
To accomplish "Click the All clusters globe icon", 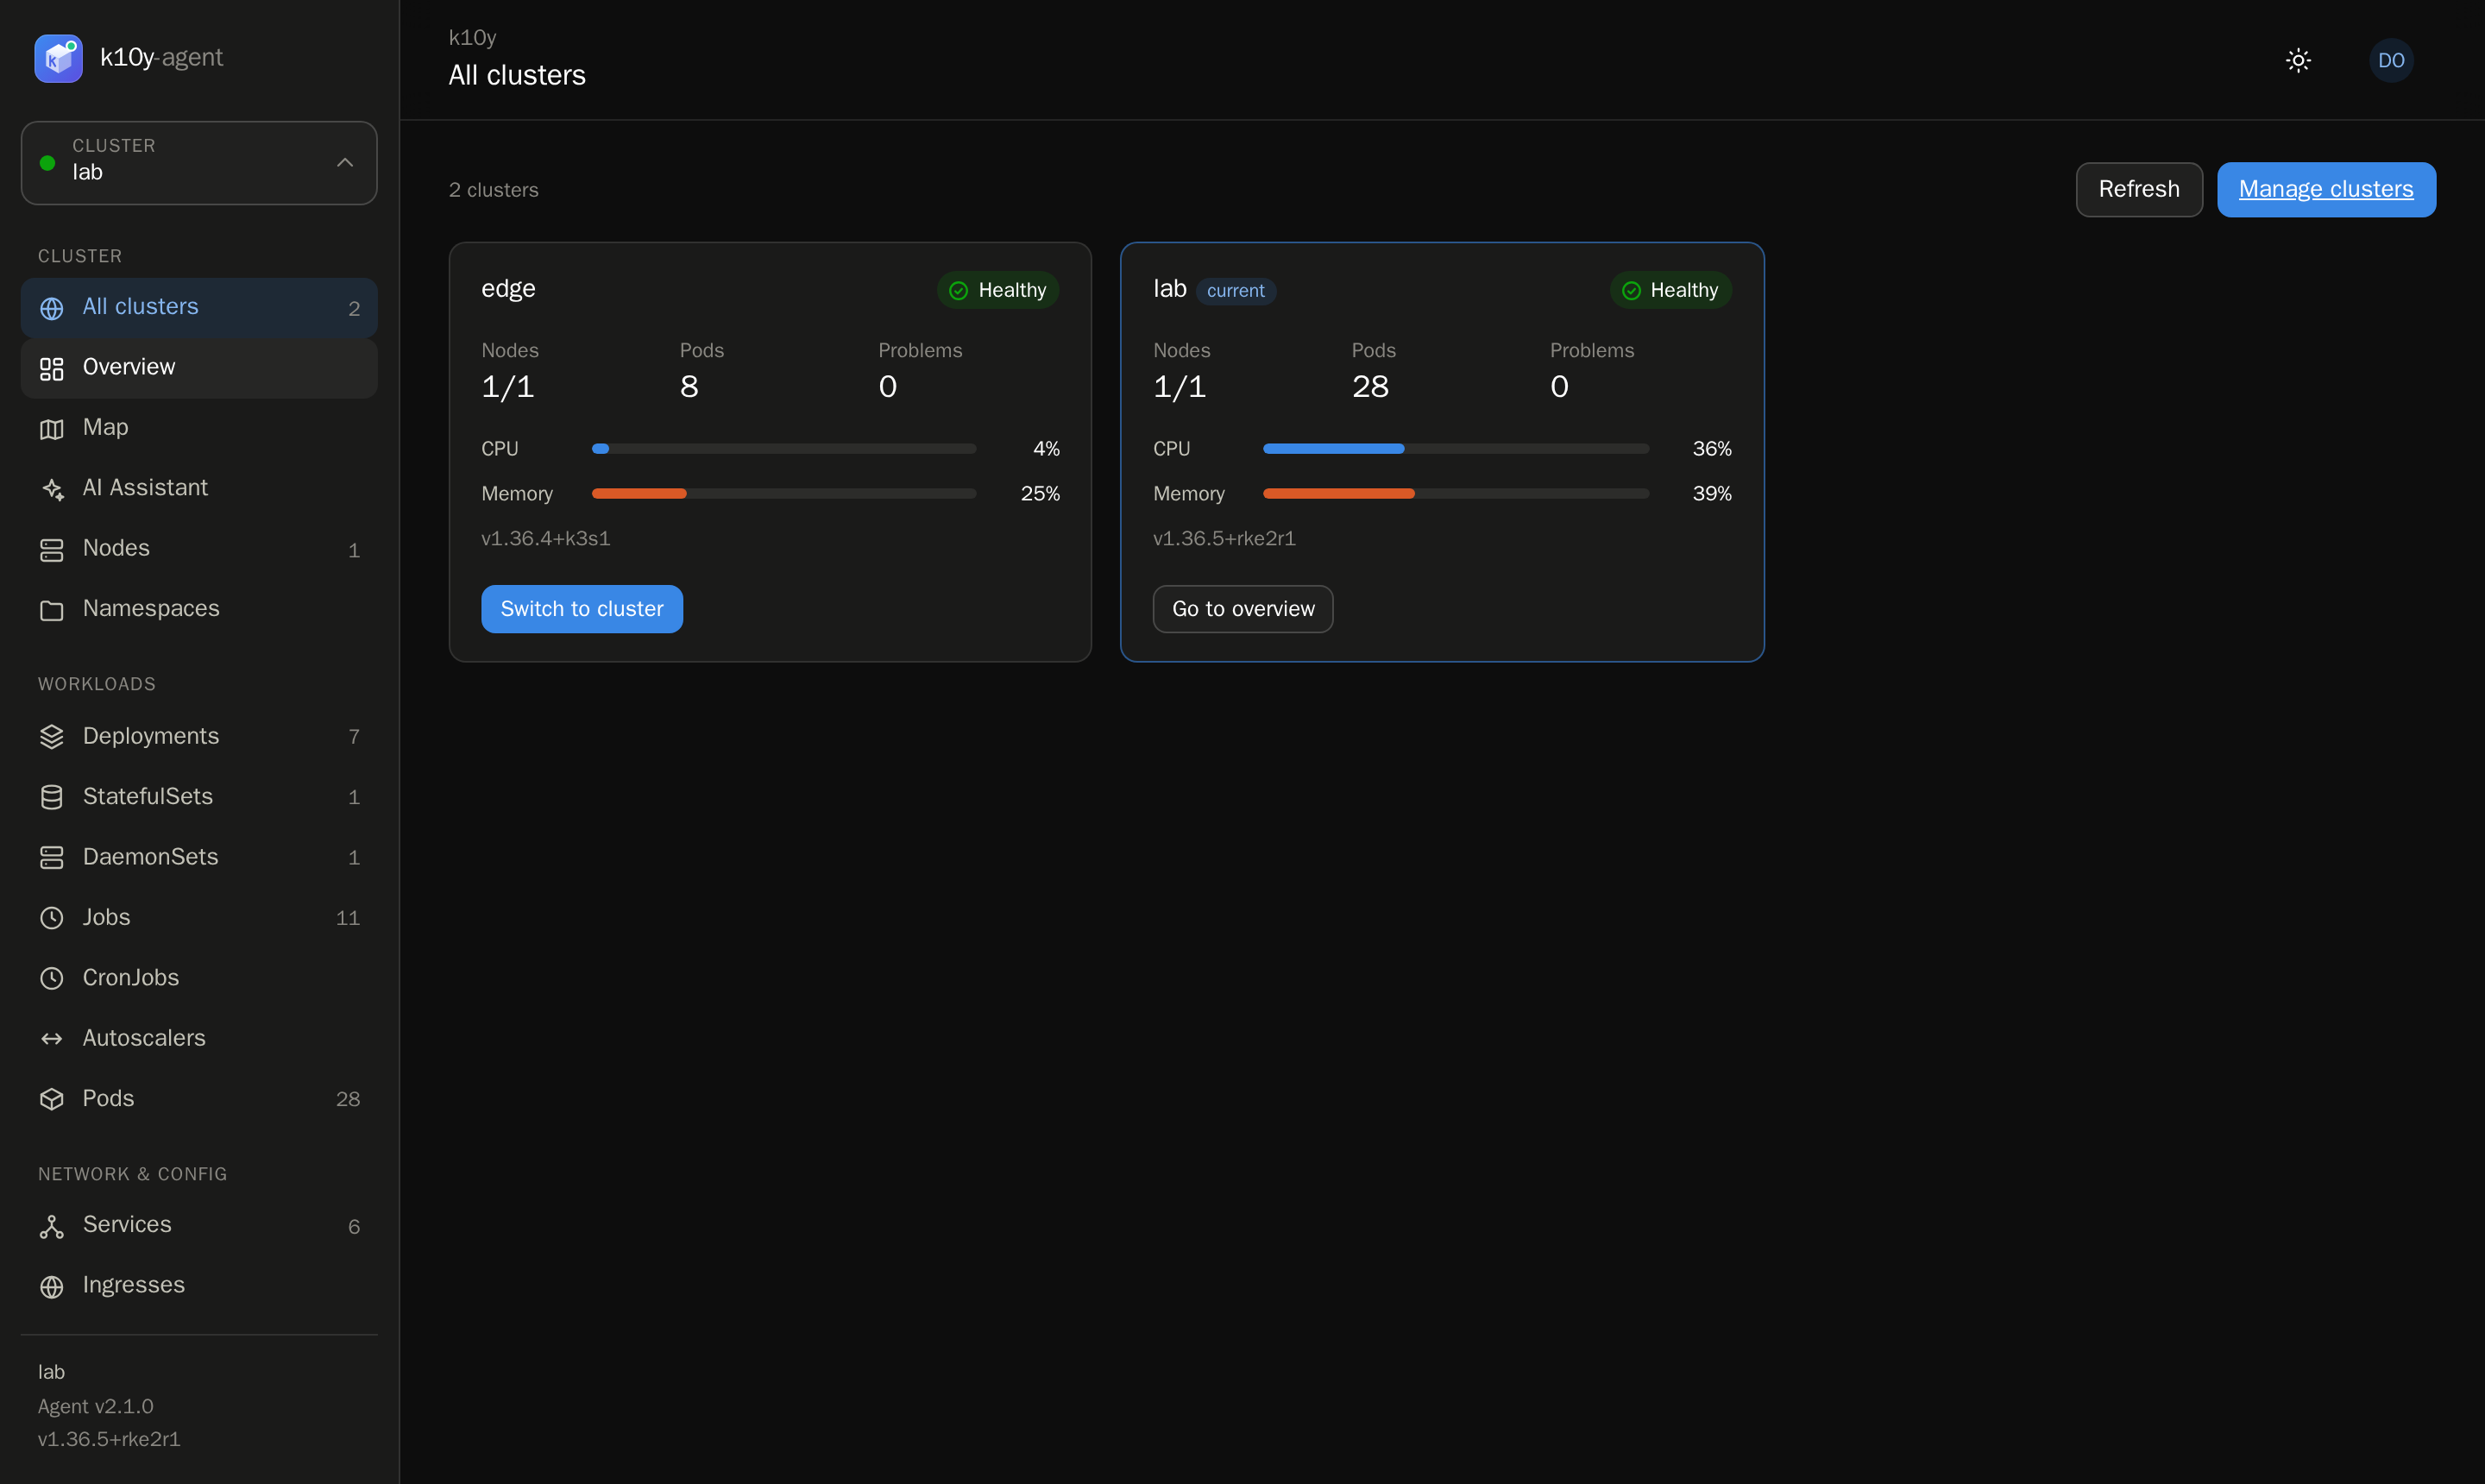I will tap(52, 308).
